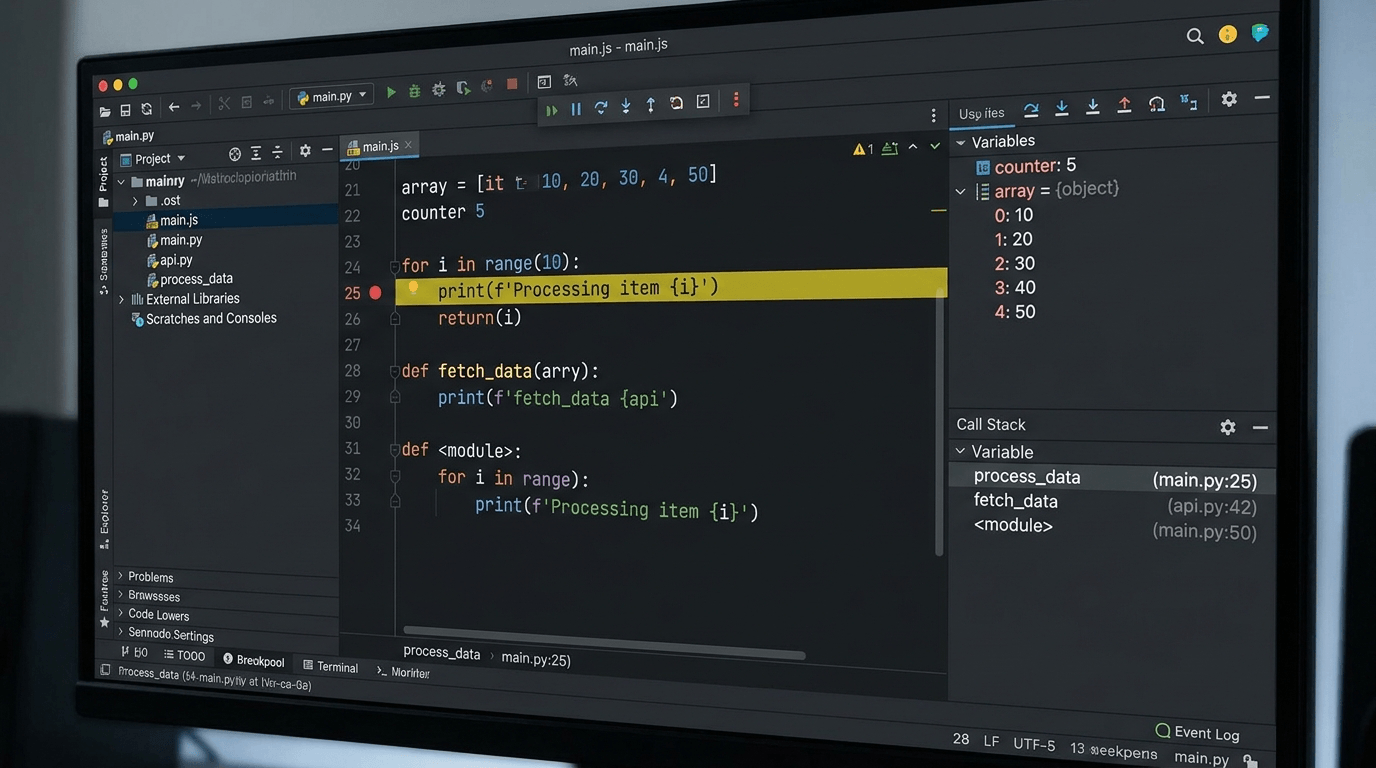The height and width of the screenshot is (768, 1376).
Task: Click the green Run button in main toolbar
Action: pos(391,92)
